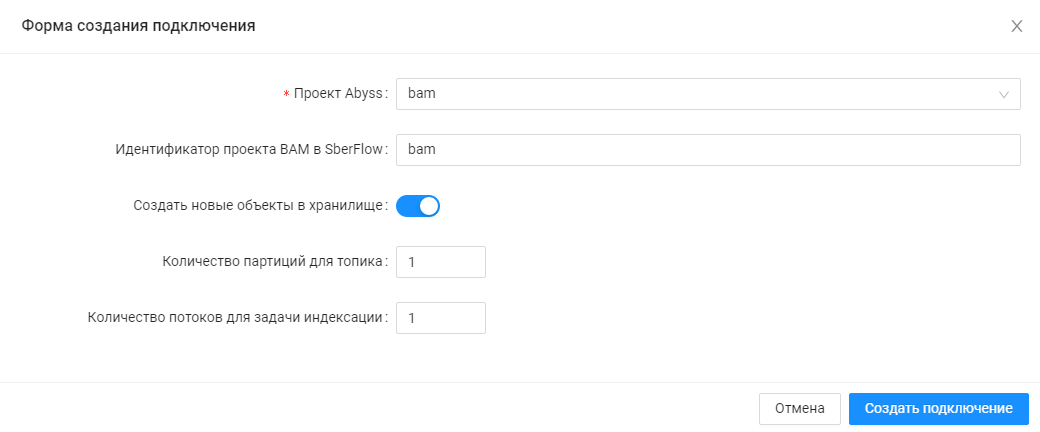The height and width of the screenshot is (432, 1040).
Task: Click the Количество партиций для топика label
Action: coord(272,262)
